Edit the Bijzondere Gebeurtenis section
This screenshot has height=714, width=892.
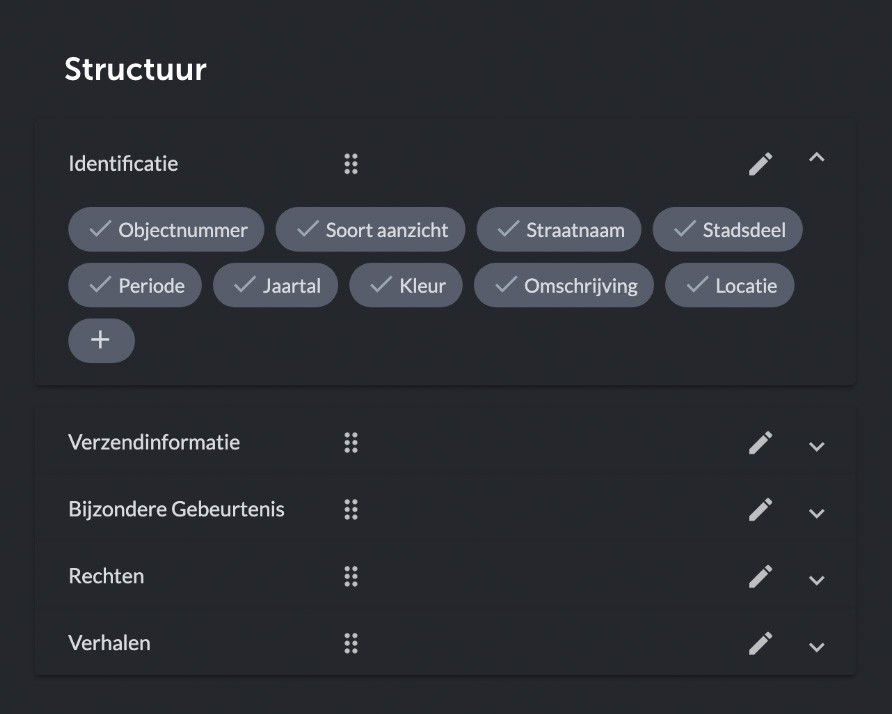tap(761, 510)
